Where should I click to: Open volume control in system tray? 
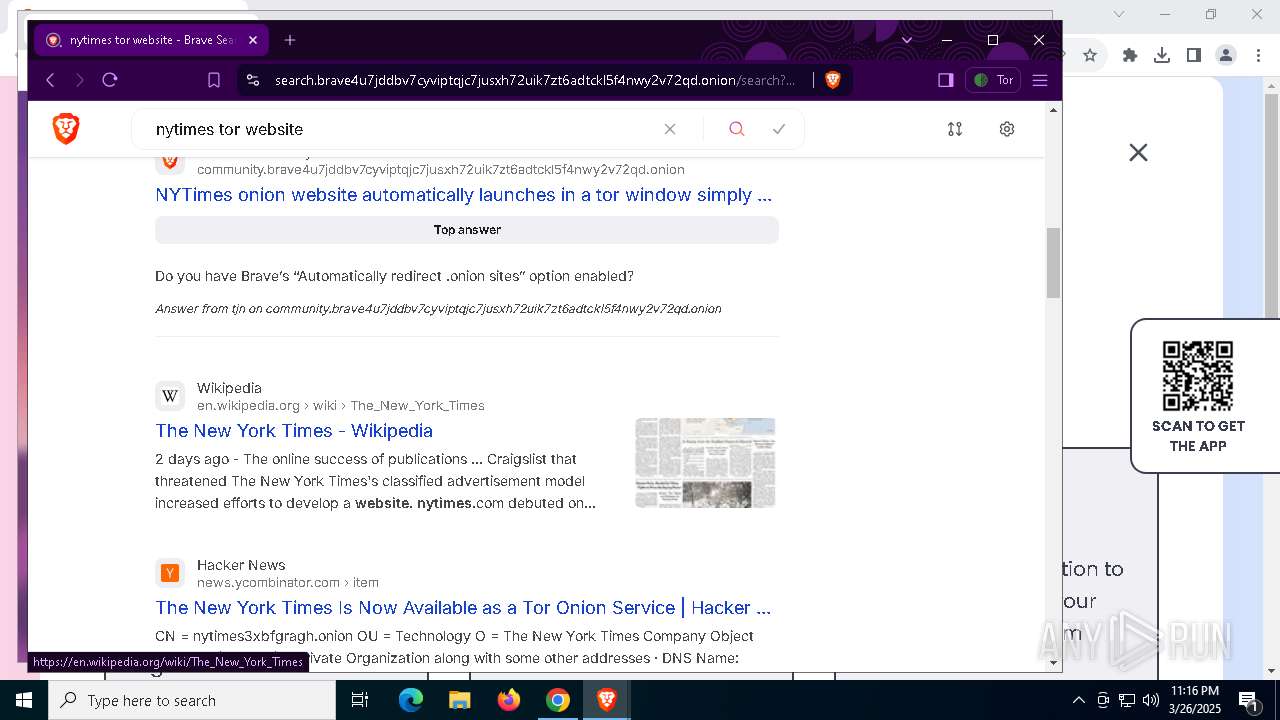click(x=1151, y=700)
